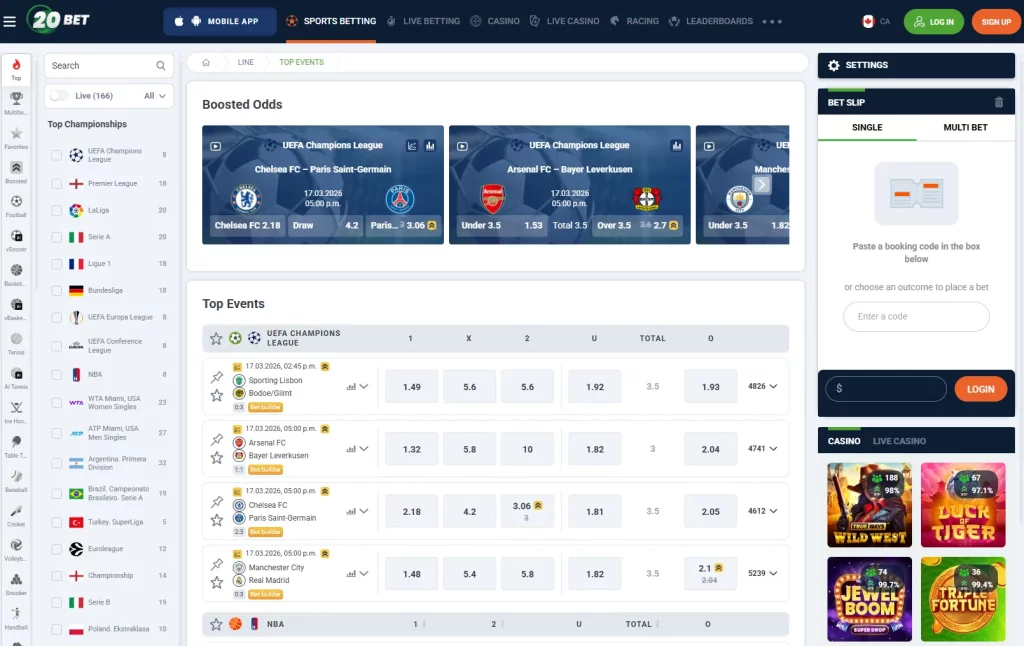
Task: Open the overflow menu next to Leaderboards
Action: tap(772, 20)
